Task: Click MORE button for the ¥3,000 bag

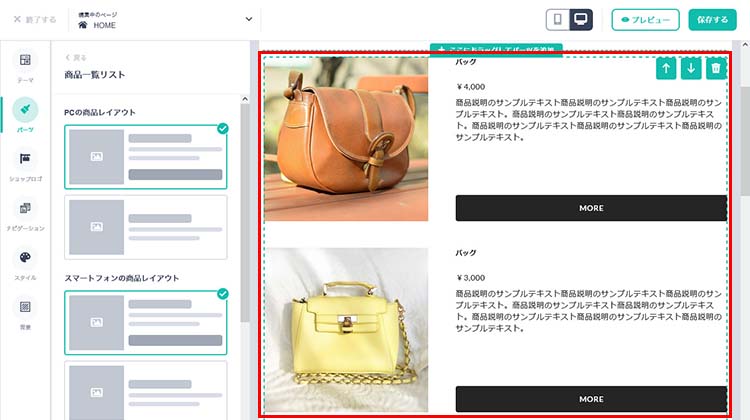Action: (x=591, y=399)
